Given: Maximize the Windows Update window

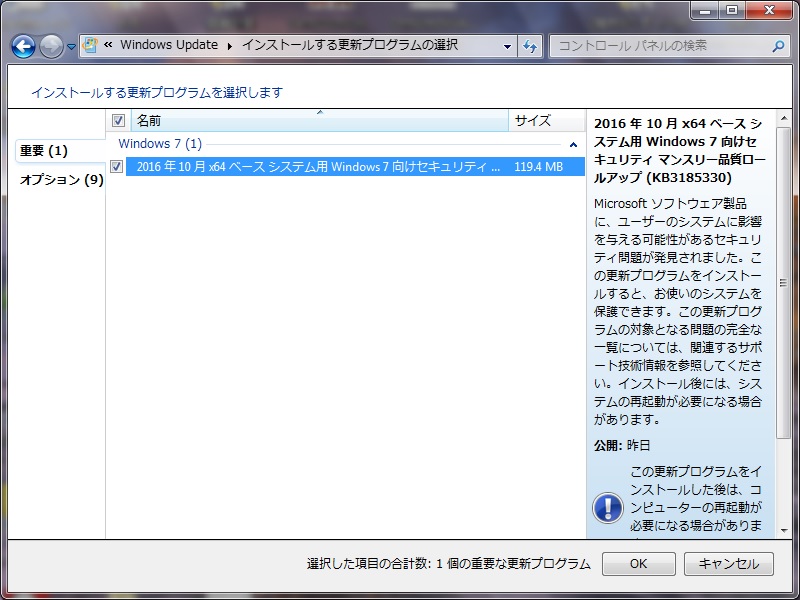Looking at the screenshot, I should (x=732, y=11).
